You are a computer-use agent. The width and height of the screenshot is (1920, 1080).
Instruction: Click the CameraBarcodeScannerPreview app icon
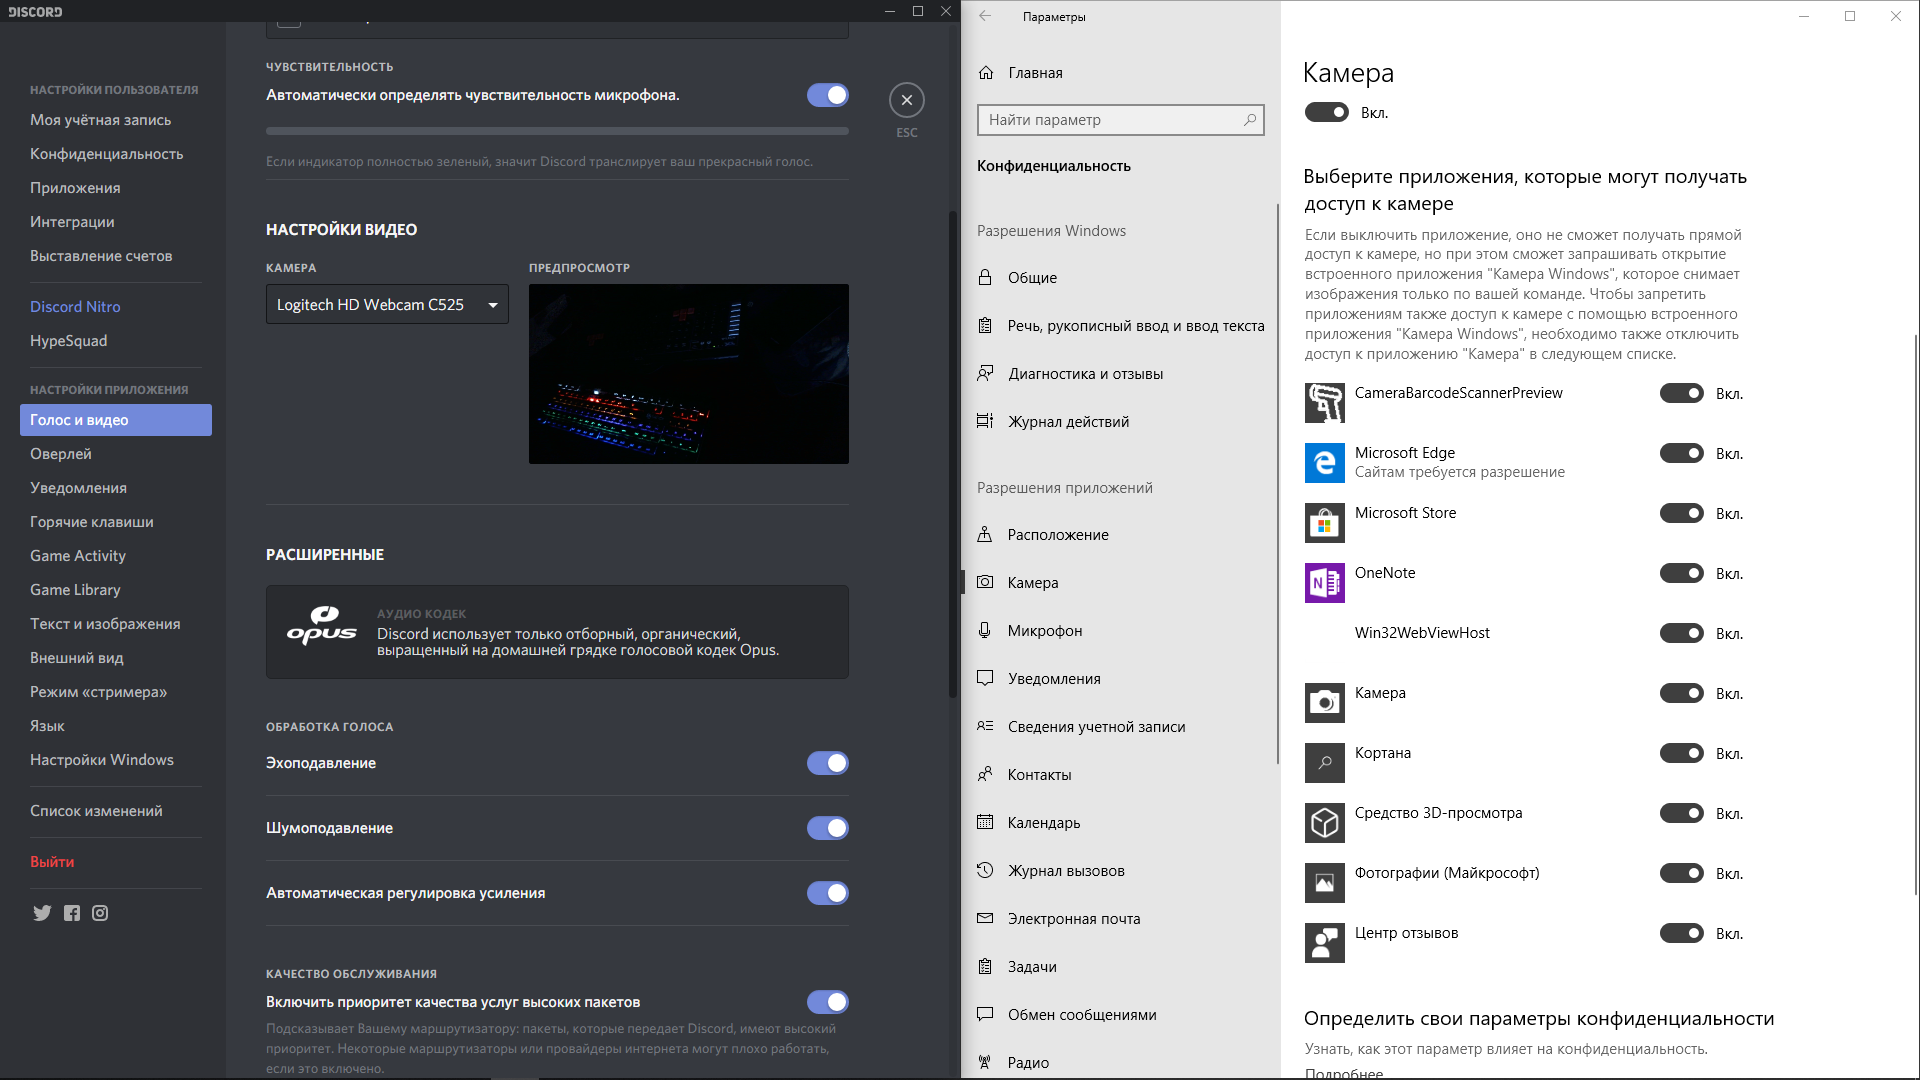pos(1325,403)
